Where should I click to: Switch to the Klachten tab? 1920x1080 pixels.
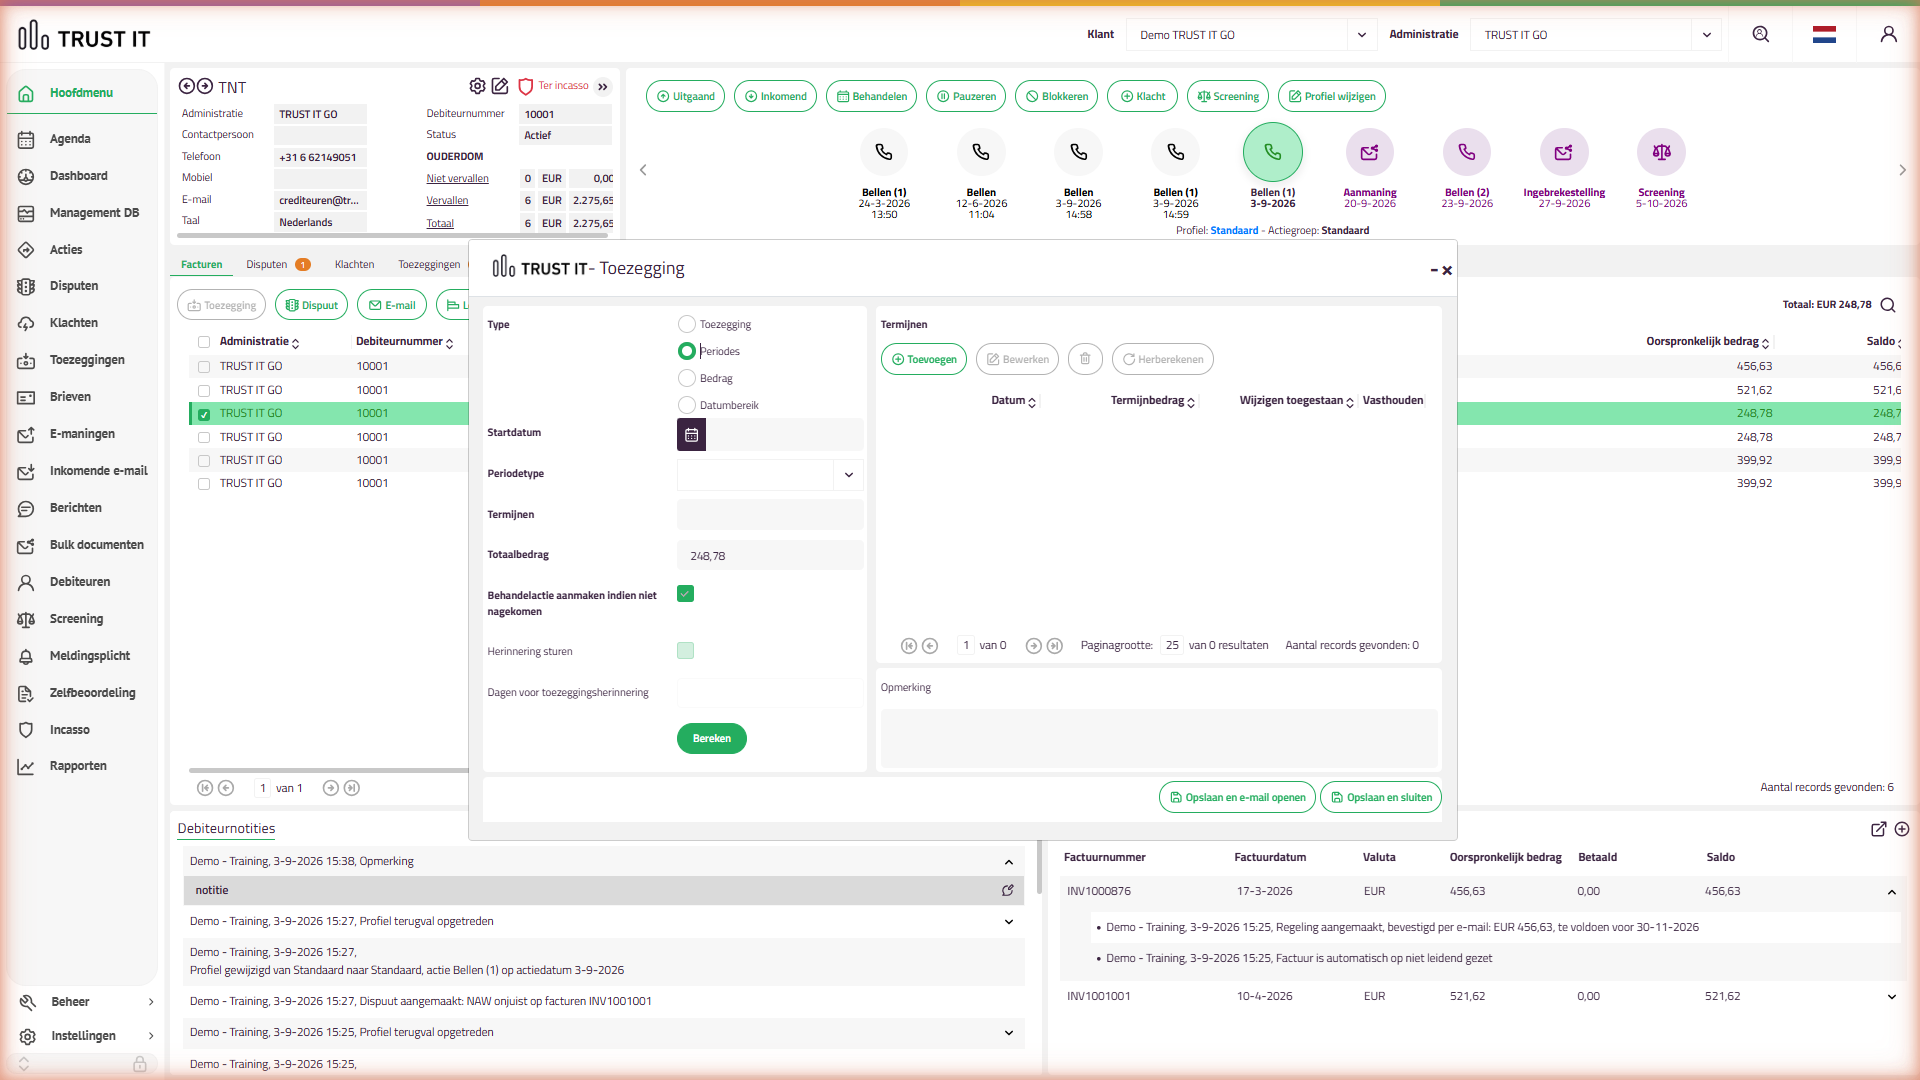(355, 265)
